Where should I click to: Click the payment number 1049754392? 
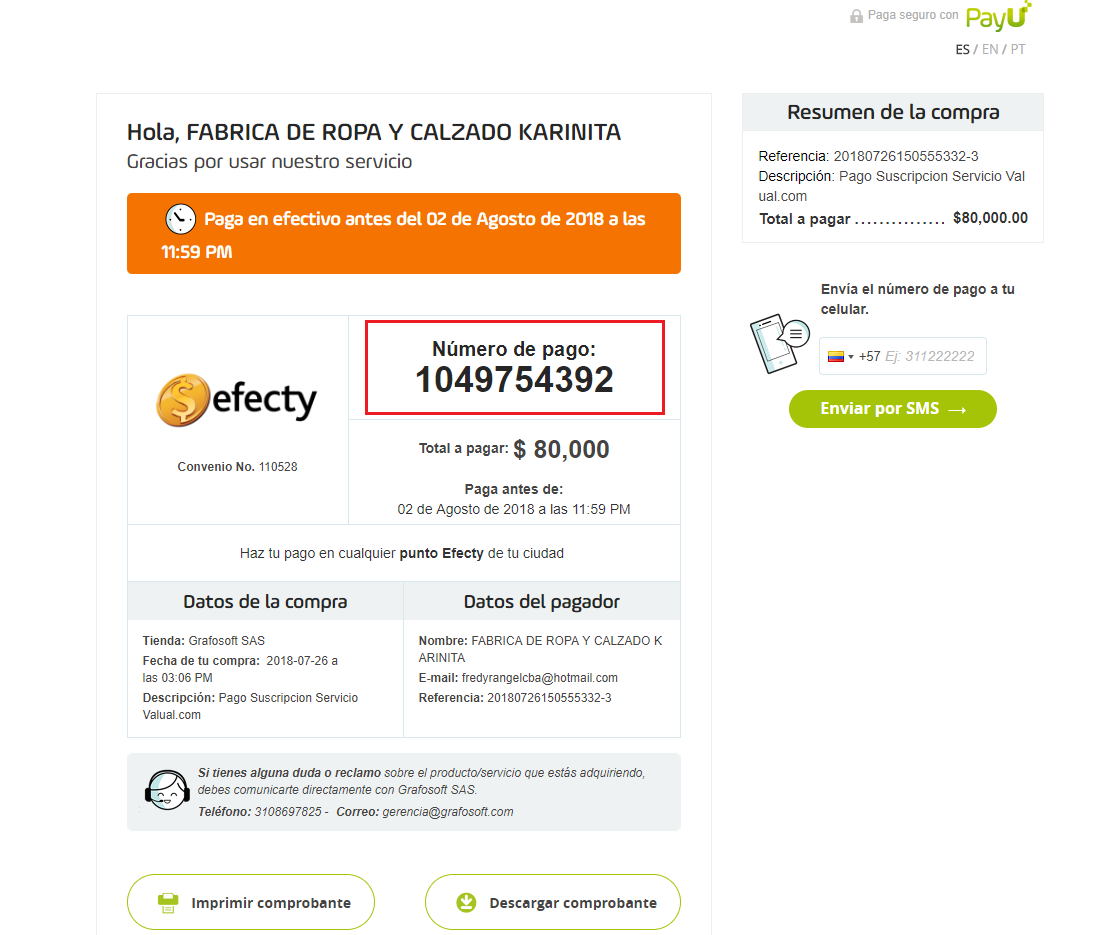514,380
